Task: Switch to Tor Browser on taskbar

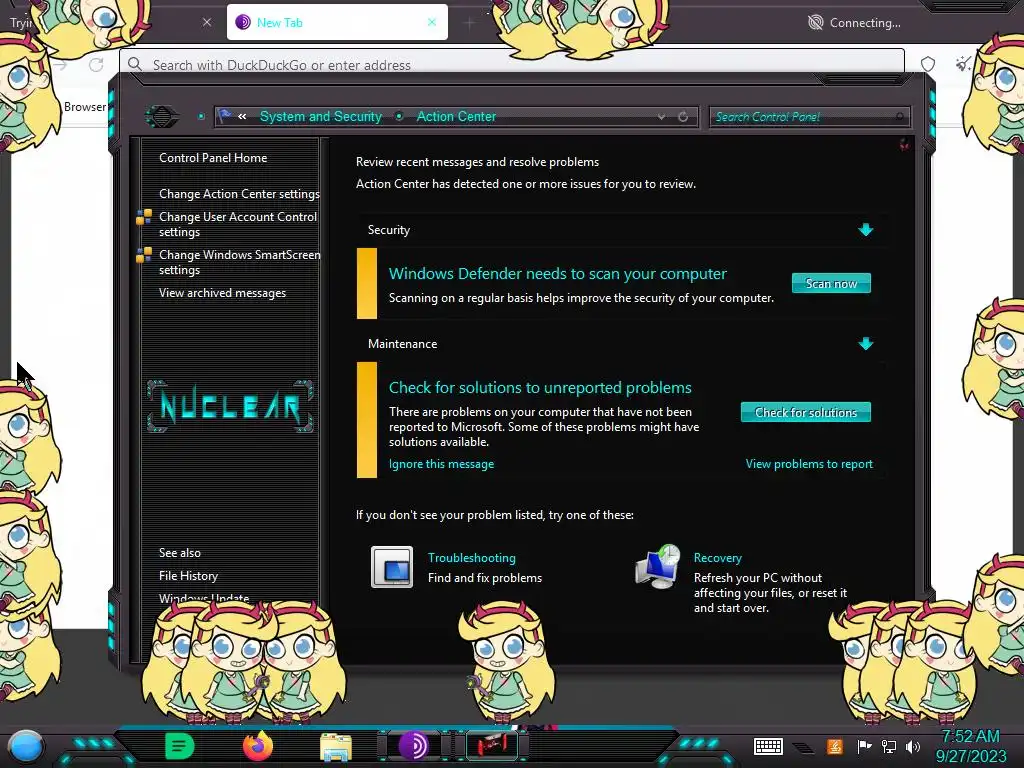Action: click(x=413, y=746)
